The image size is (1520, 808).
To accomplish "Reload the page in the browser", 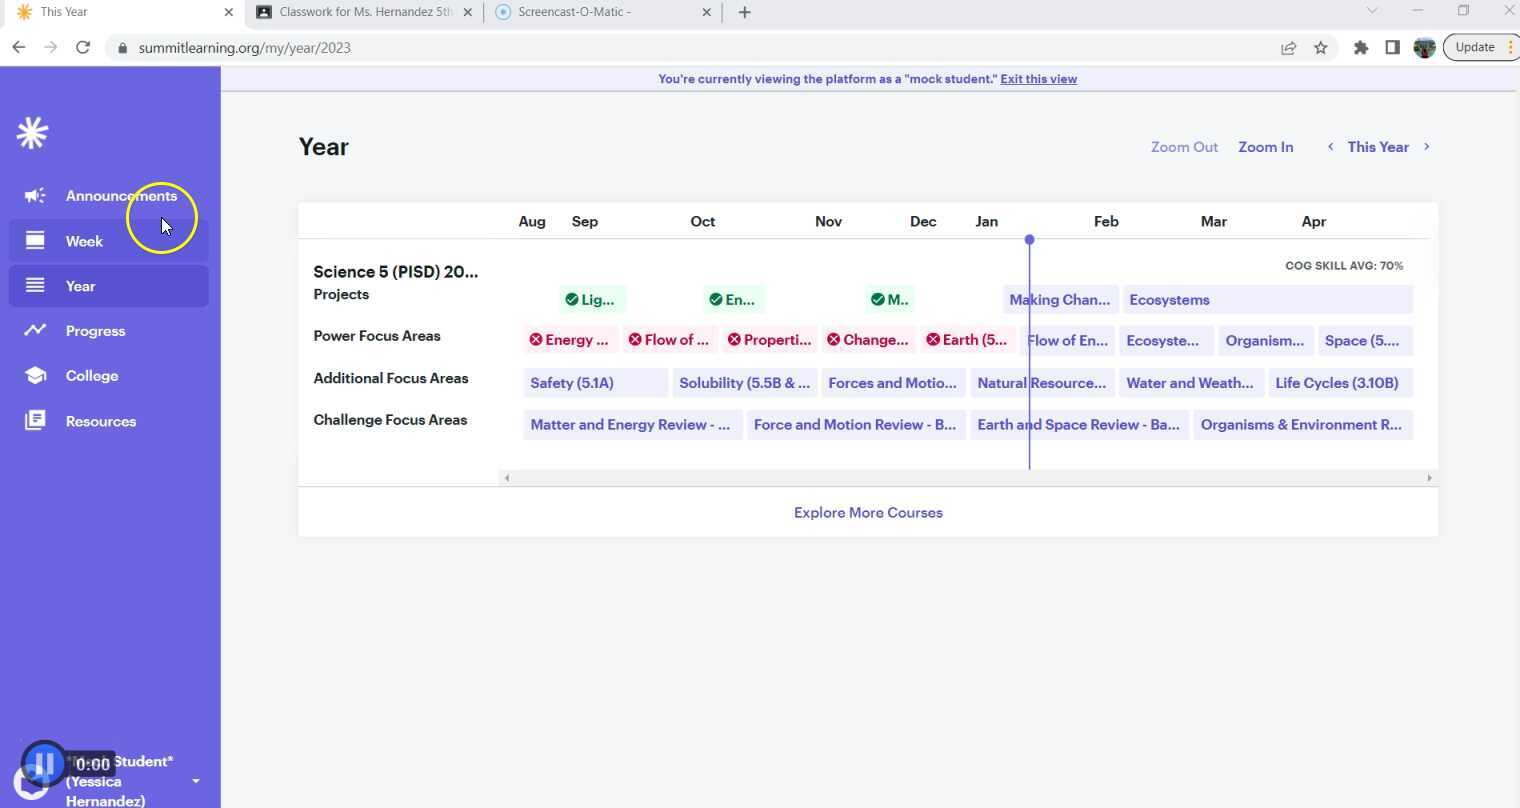I will (x=83, y=48).
